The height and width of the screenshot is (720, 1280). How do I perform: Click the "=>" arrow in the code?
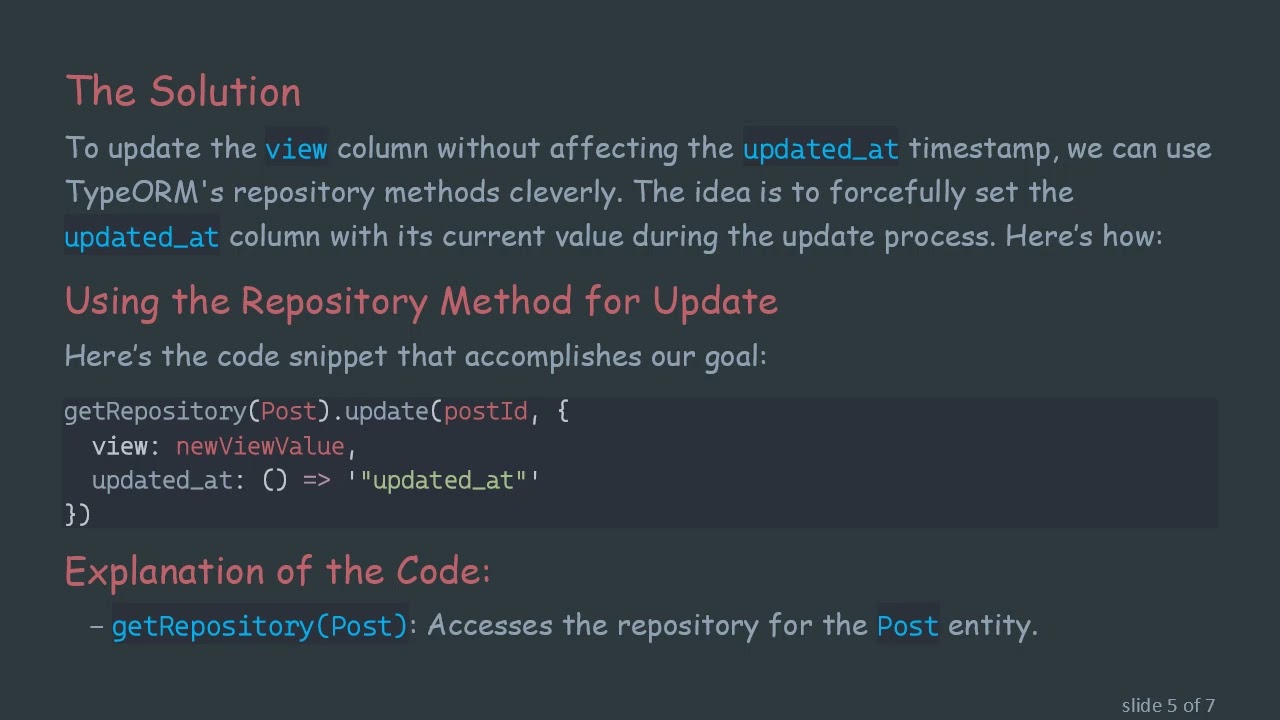[316, 481]
